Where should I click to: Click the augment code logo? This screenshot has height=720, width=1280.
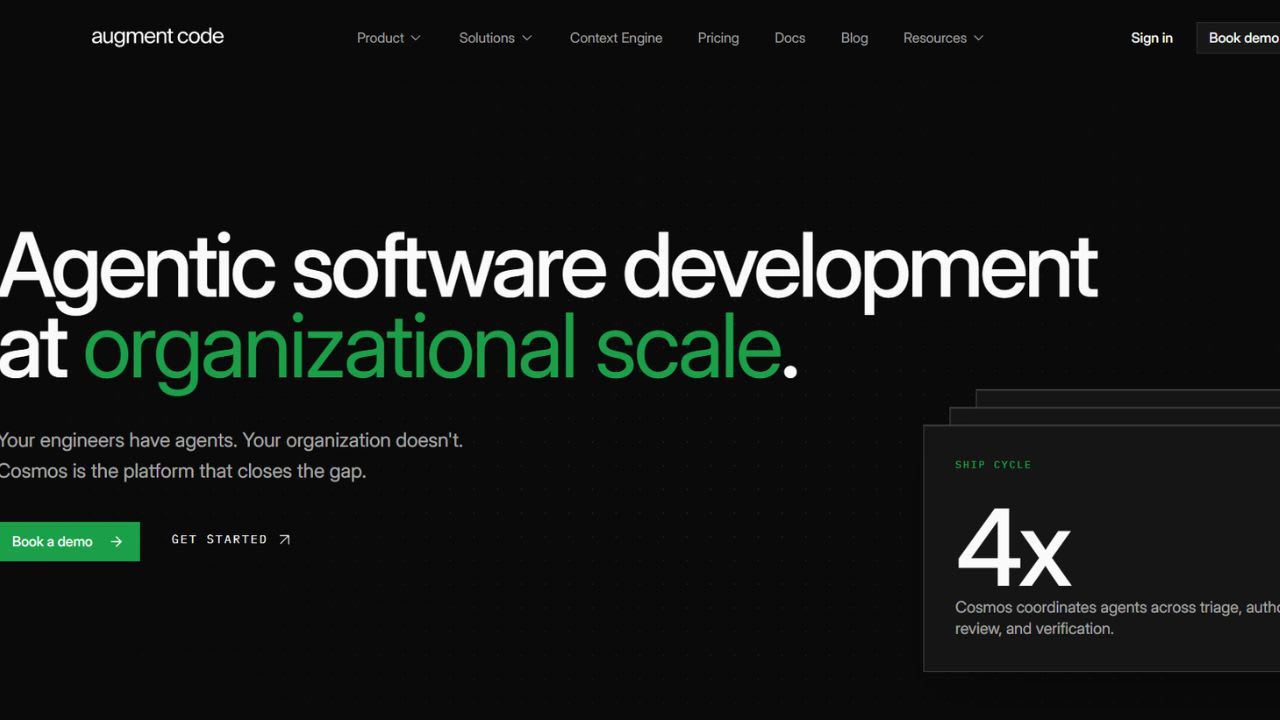(x=157, y=37)
